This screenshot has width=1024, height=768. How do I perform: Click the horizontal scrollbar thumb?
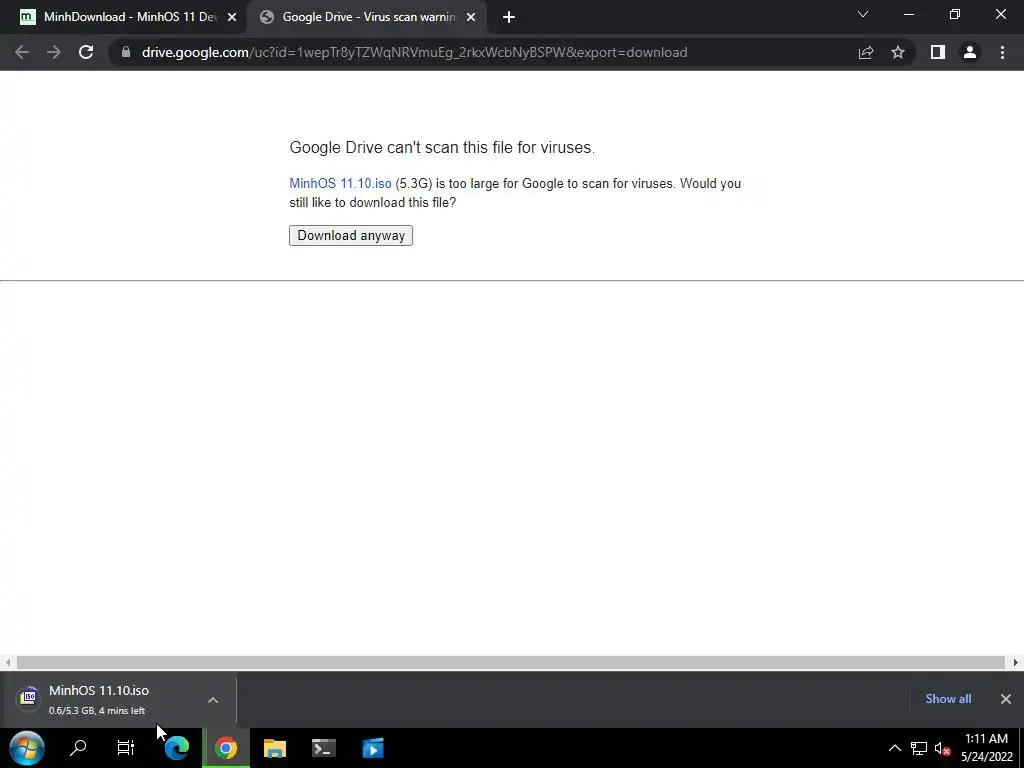pyautogui.click(x=511, y=662)
